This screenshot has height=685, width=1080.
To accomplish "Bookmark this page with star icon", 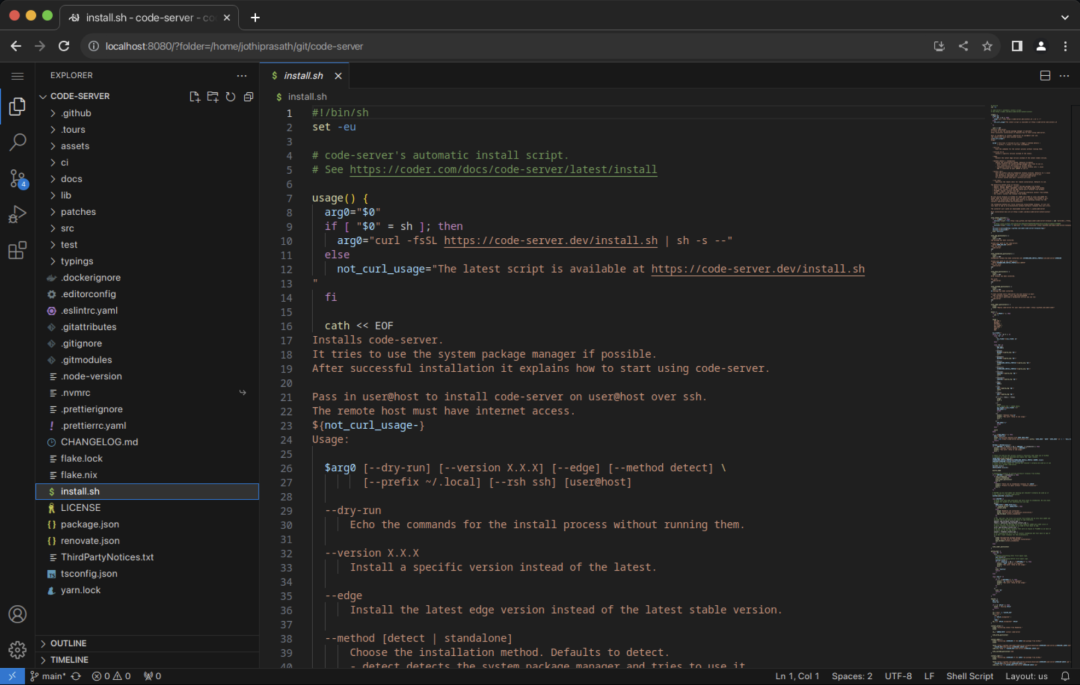I will 987,46.
